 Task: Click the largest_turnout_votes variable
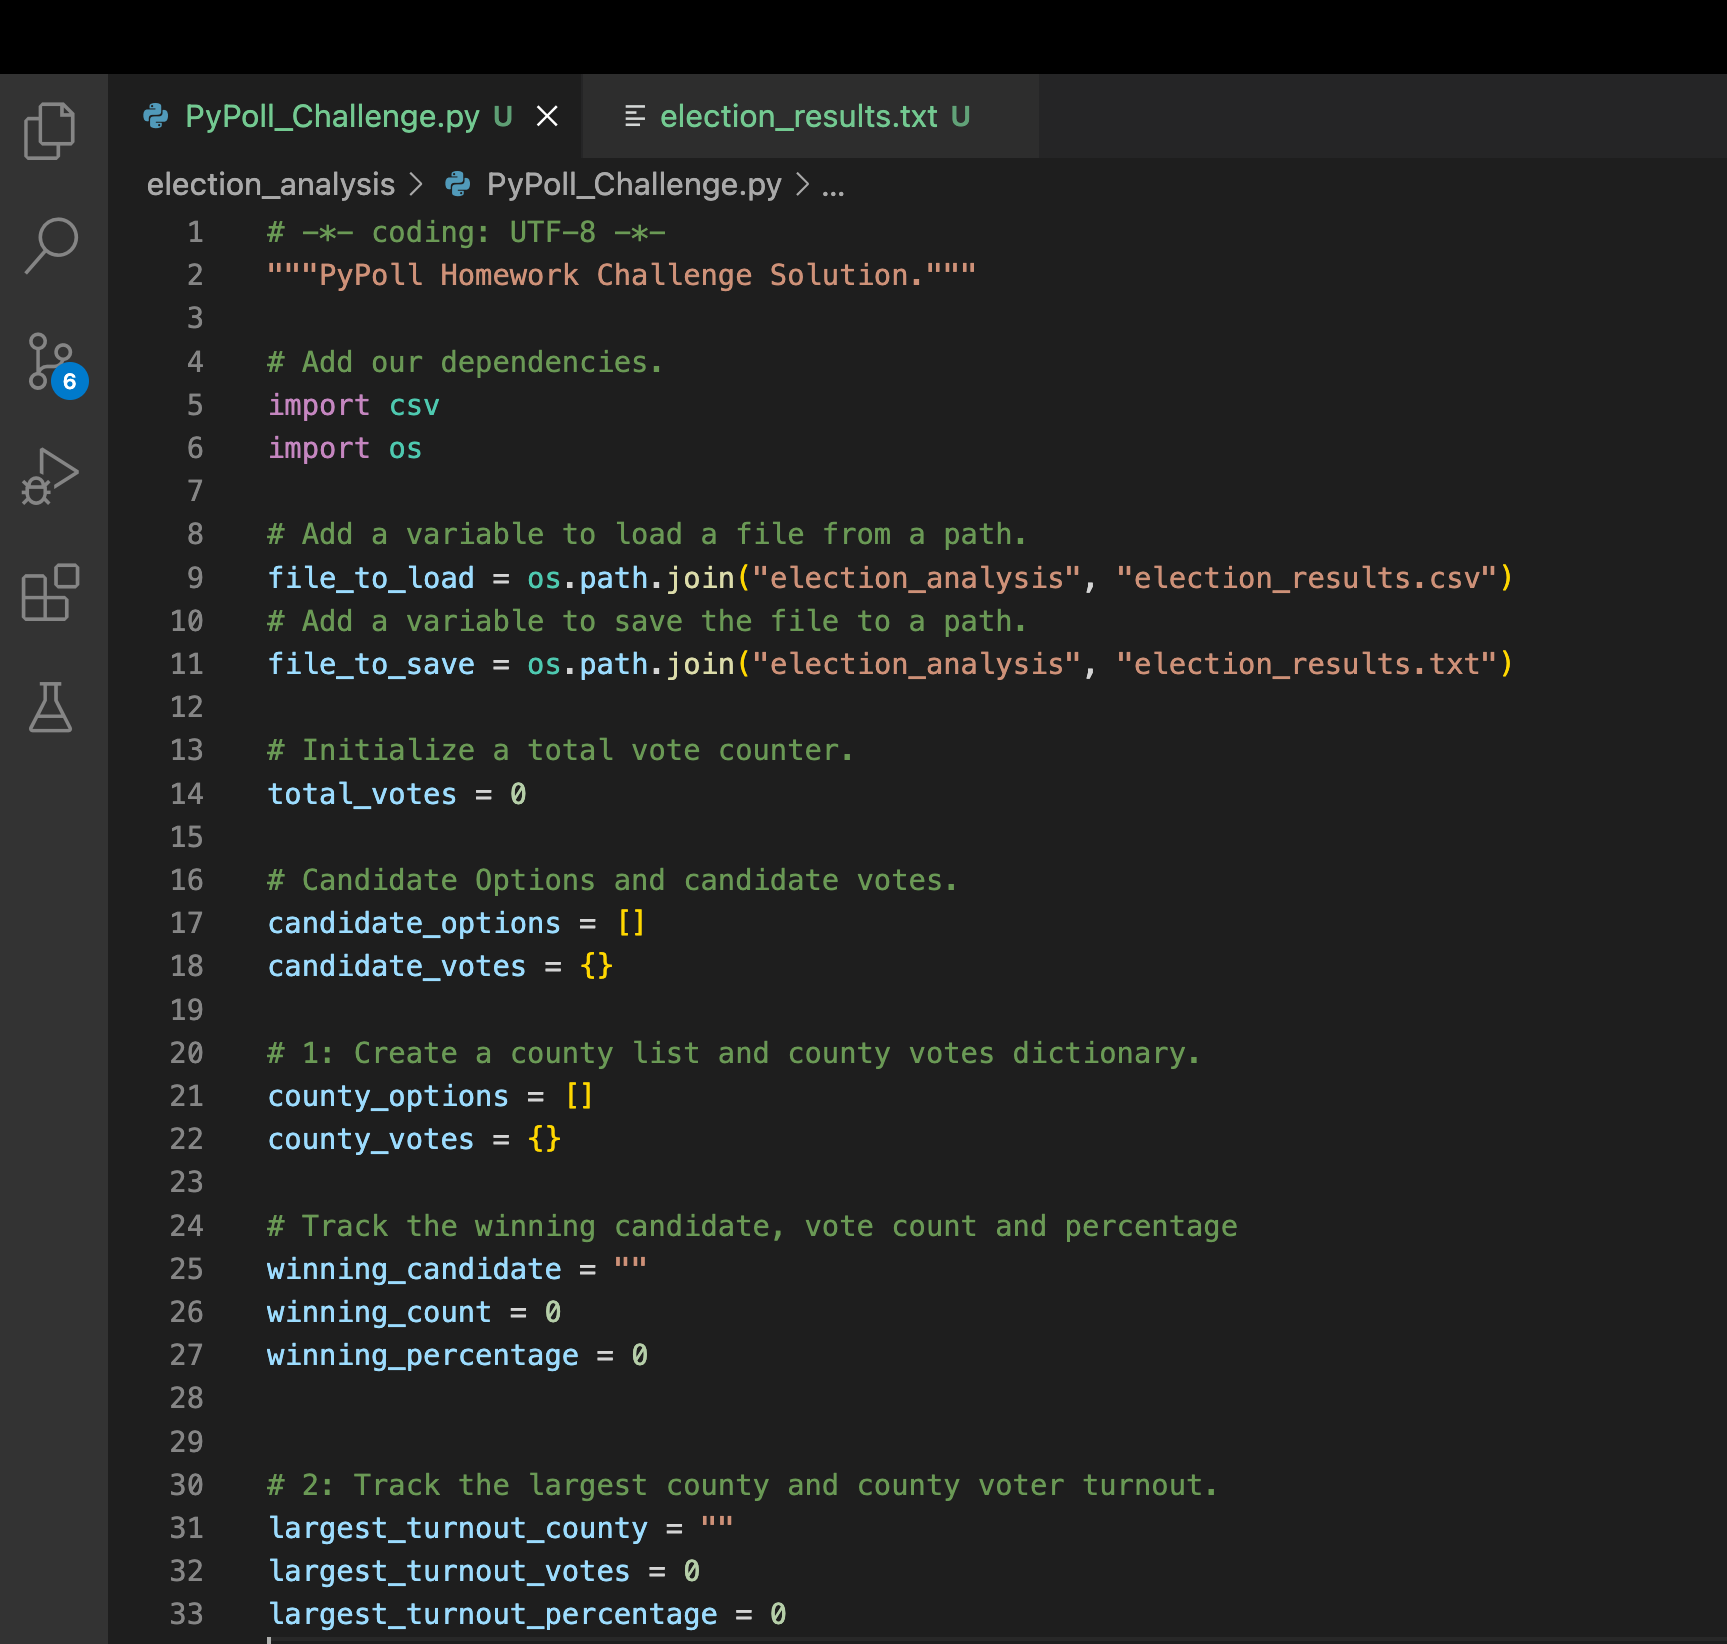(x=449, y=1571)
